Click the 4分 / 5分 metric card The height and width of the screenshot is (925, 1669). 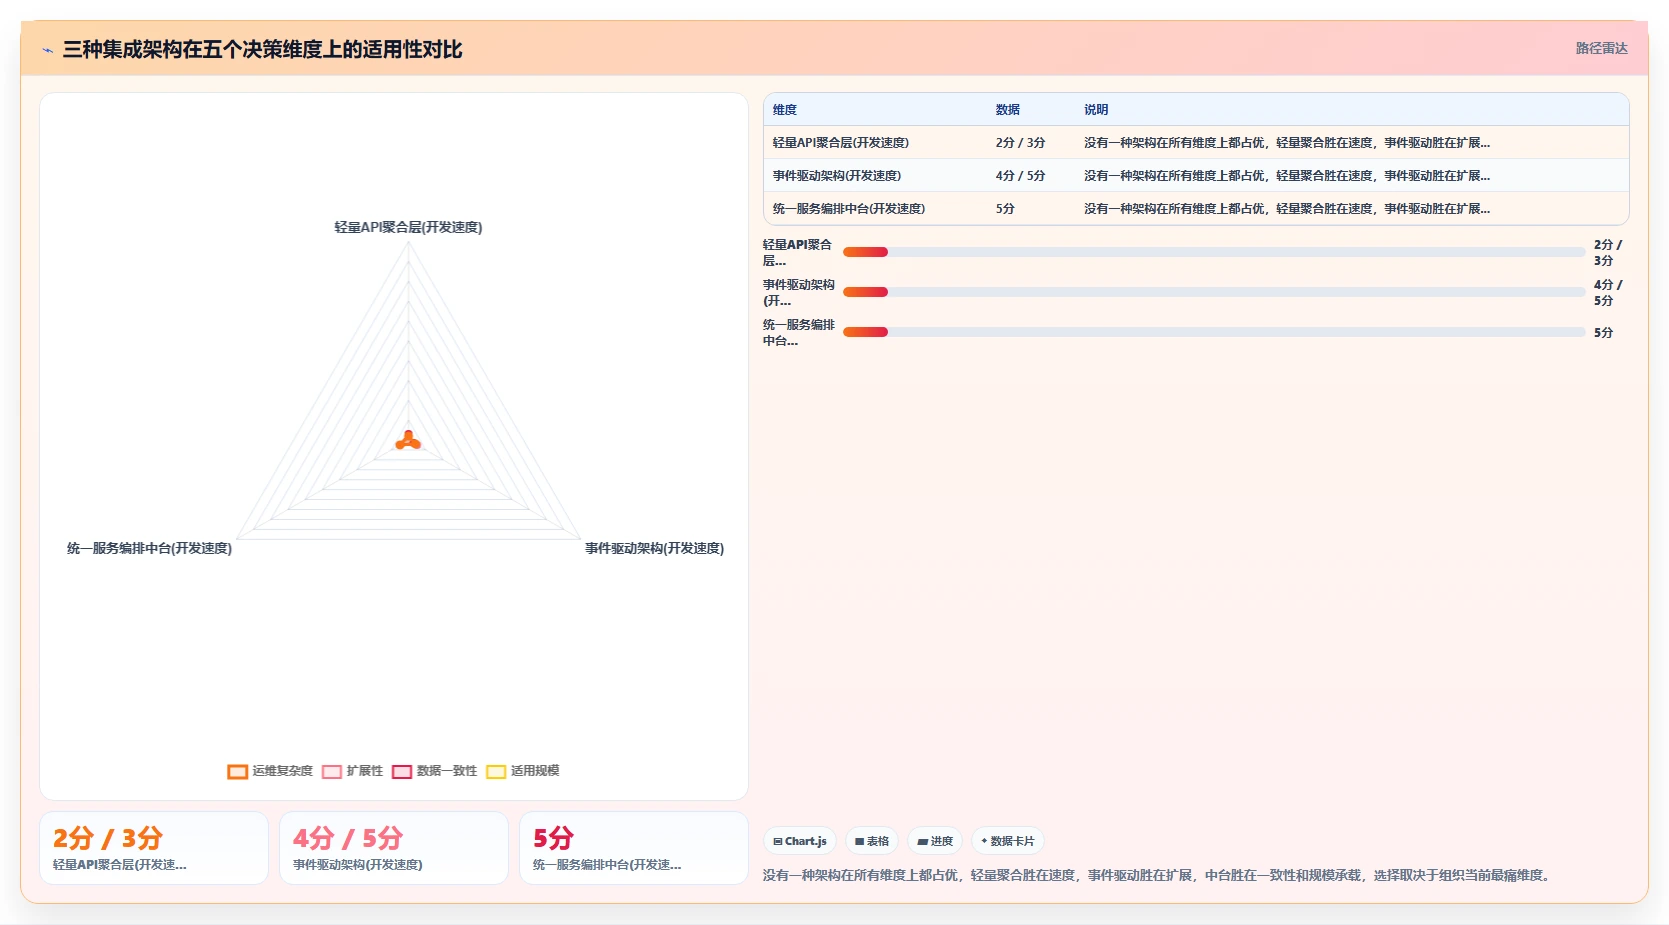pos(394,848)
